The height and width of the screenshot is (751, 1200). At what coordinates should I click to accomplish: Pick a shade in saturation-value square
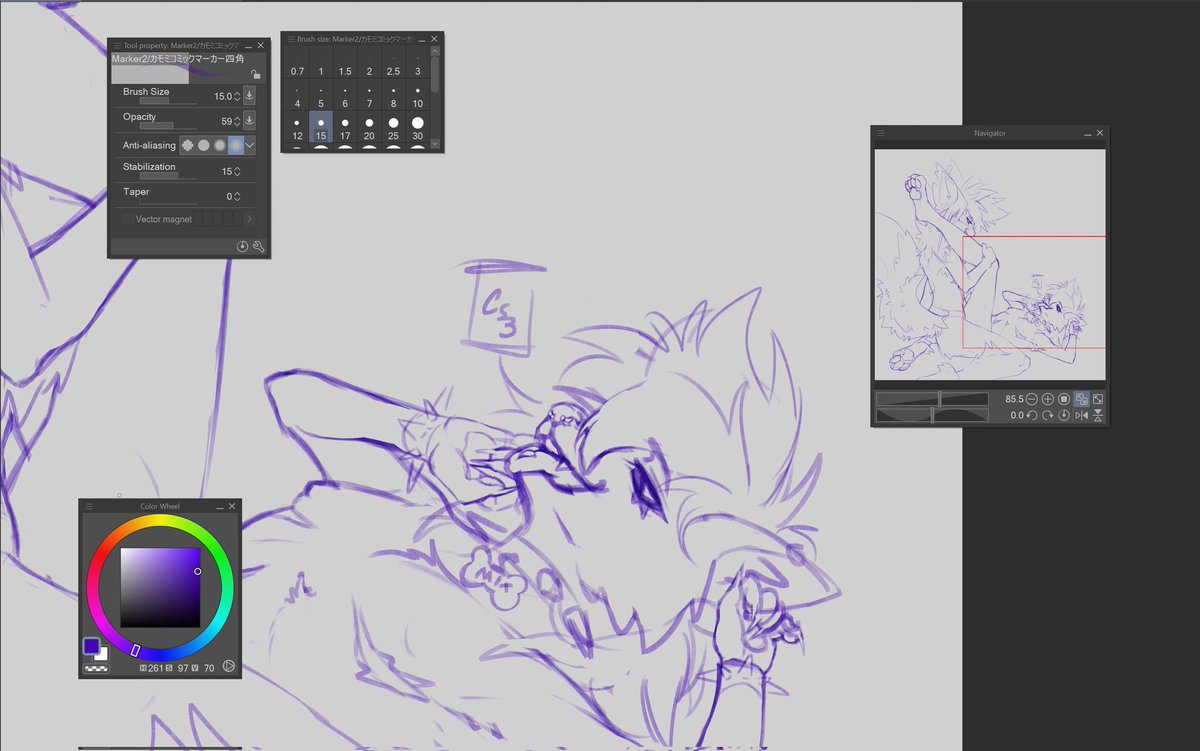coord(160,587)
